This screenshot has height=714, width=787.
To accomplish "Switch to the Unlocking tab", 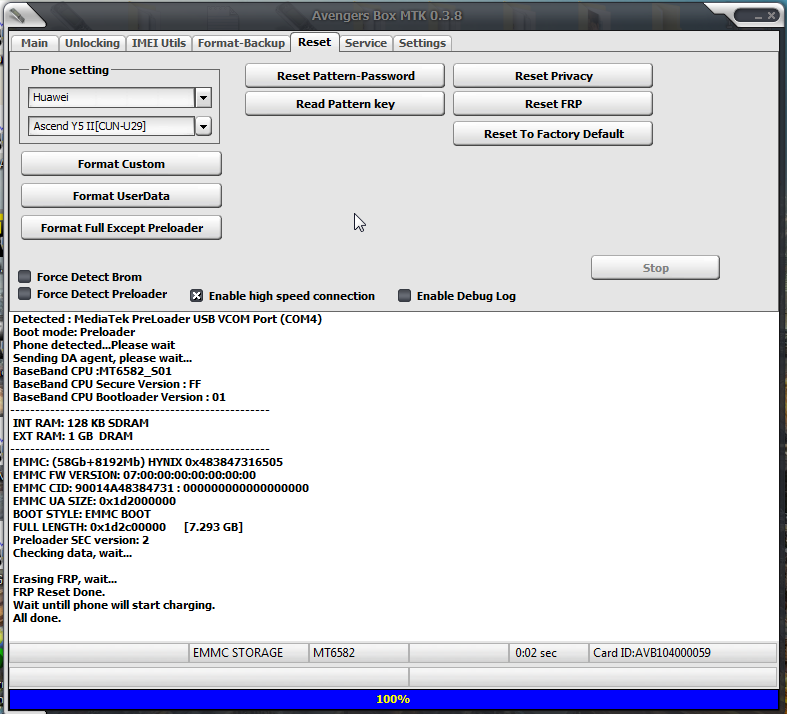I will tap(92, 43).
